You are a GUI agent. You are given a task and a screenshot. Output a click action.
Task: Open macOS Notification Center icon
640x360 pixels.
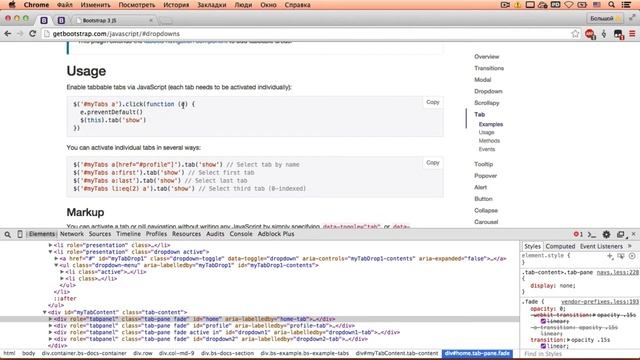tap(626, 5)
